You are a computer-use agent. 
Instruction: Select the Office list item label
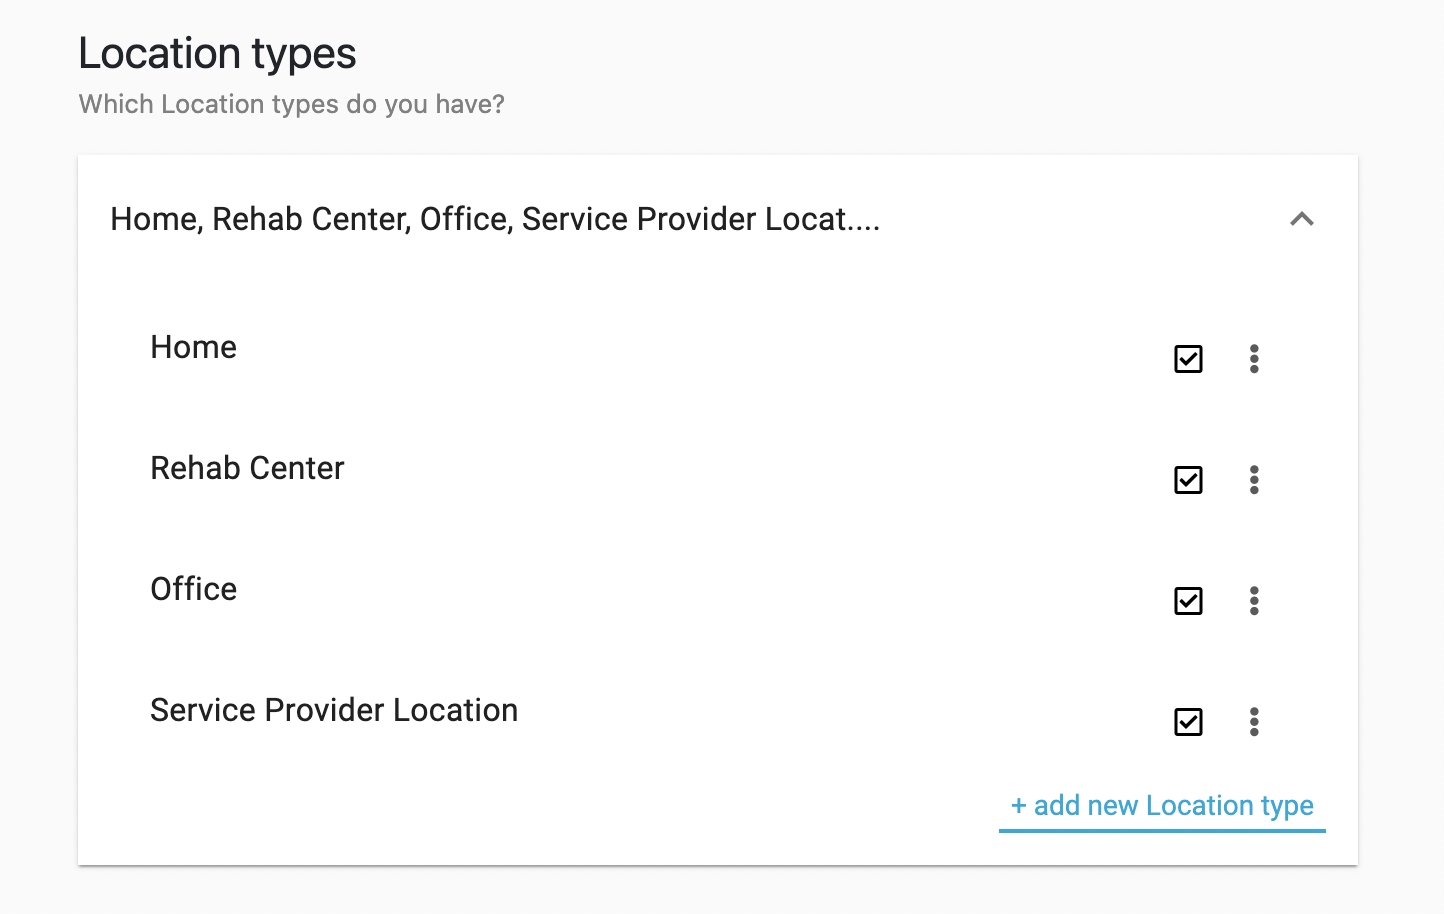(x=194, y=589)
